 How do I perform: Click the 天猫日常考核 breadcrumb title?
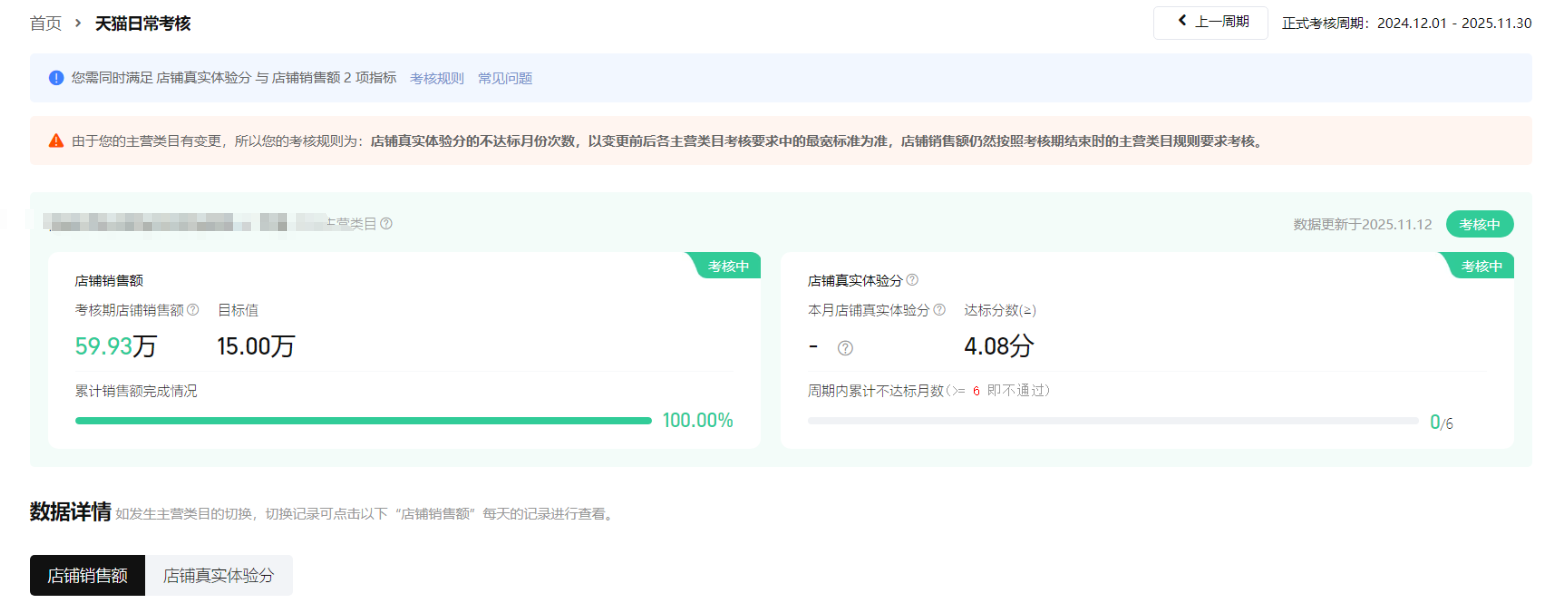click(143, 23)
